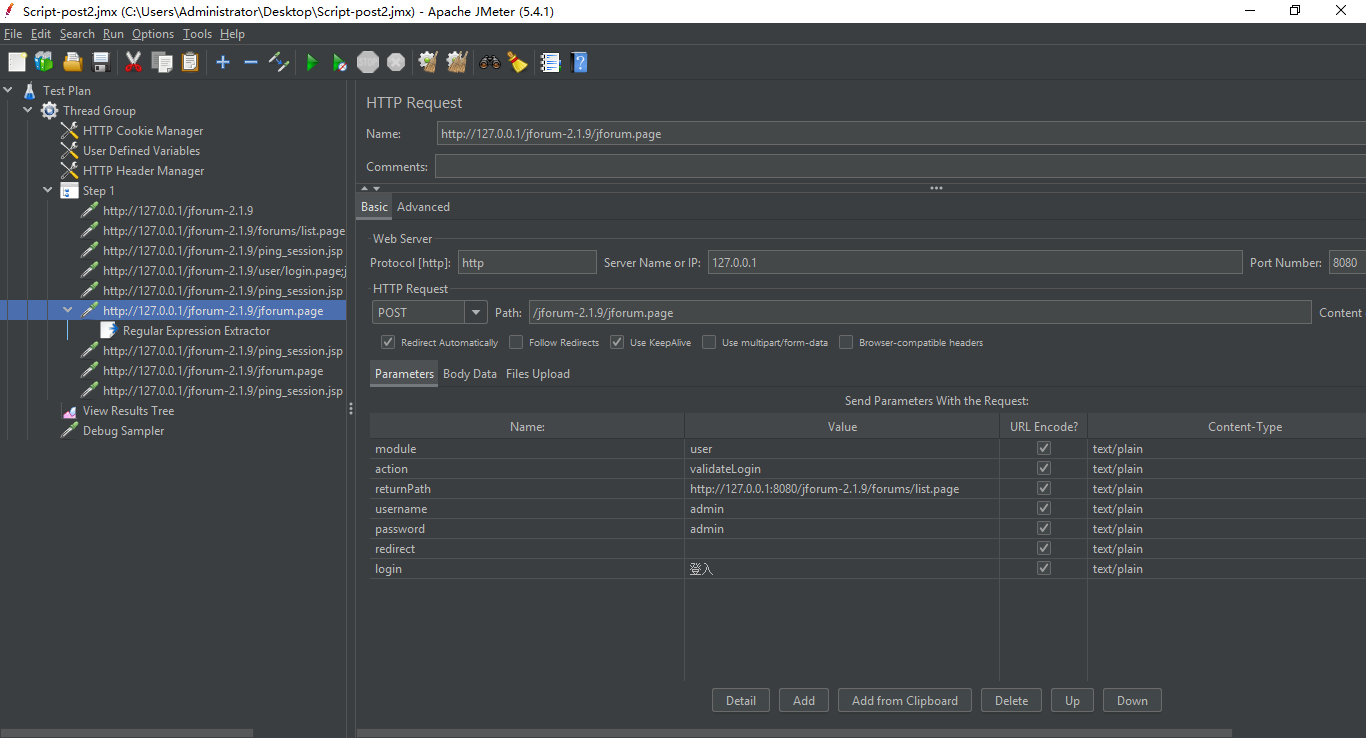1366x738 pixels.
Task: Collapse all nodes with the minus icon
Action: pyautogui.click(x=251, y=62)
